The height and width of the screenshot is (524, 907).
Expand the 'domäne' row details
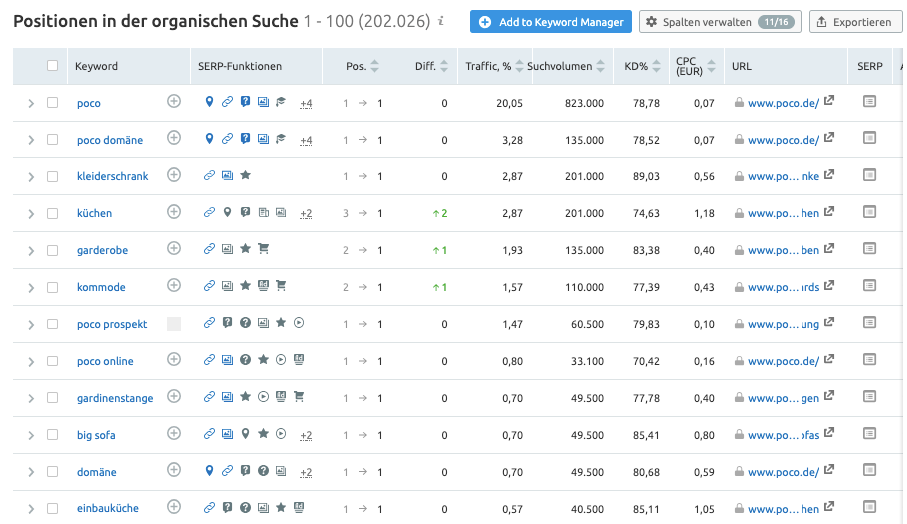pyautogui.click(x=31, y=472)
